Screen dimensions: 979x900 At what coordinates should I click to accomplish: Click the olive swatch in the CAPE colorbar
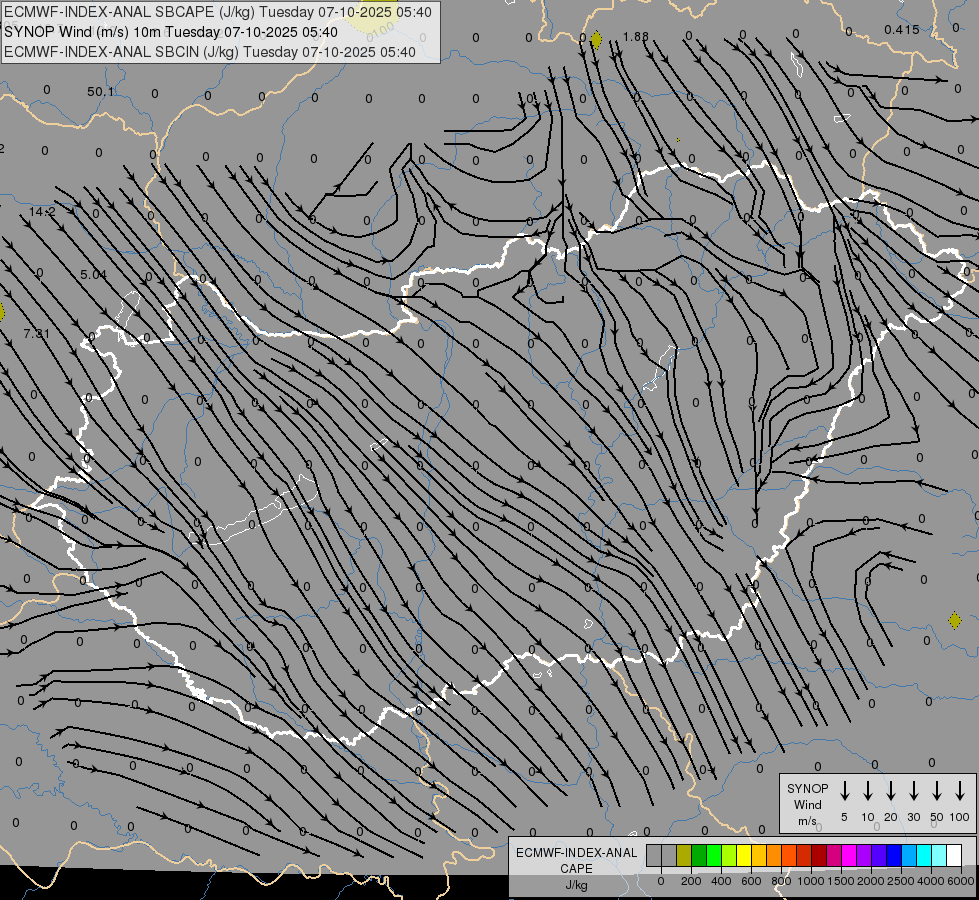(x=684, y=855)
